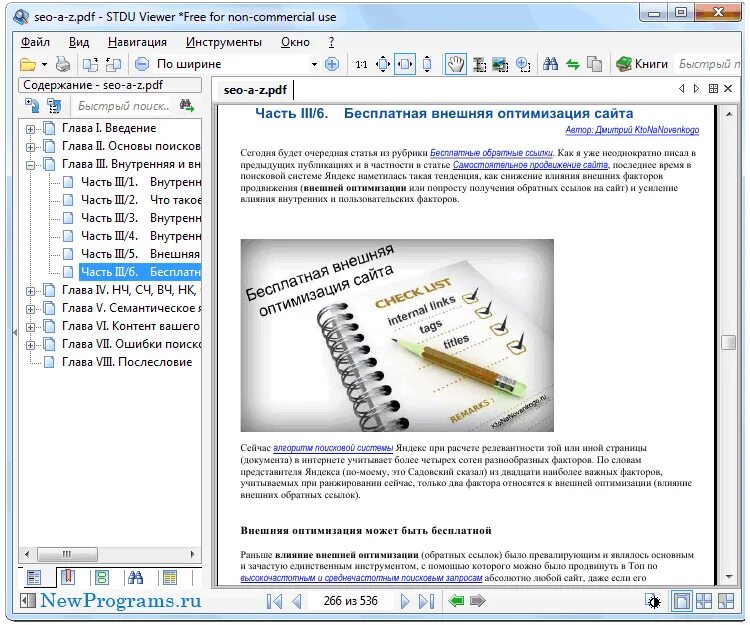Go to next page button
Screen dimensions: 750x625
pyautogui.click(x=405, y=601)
